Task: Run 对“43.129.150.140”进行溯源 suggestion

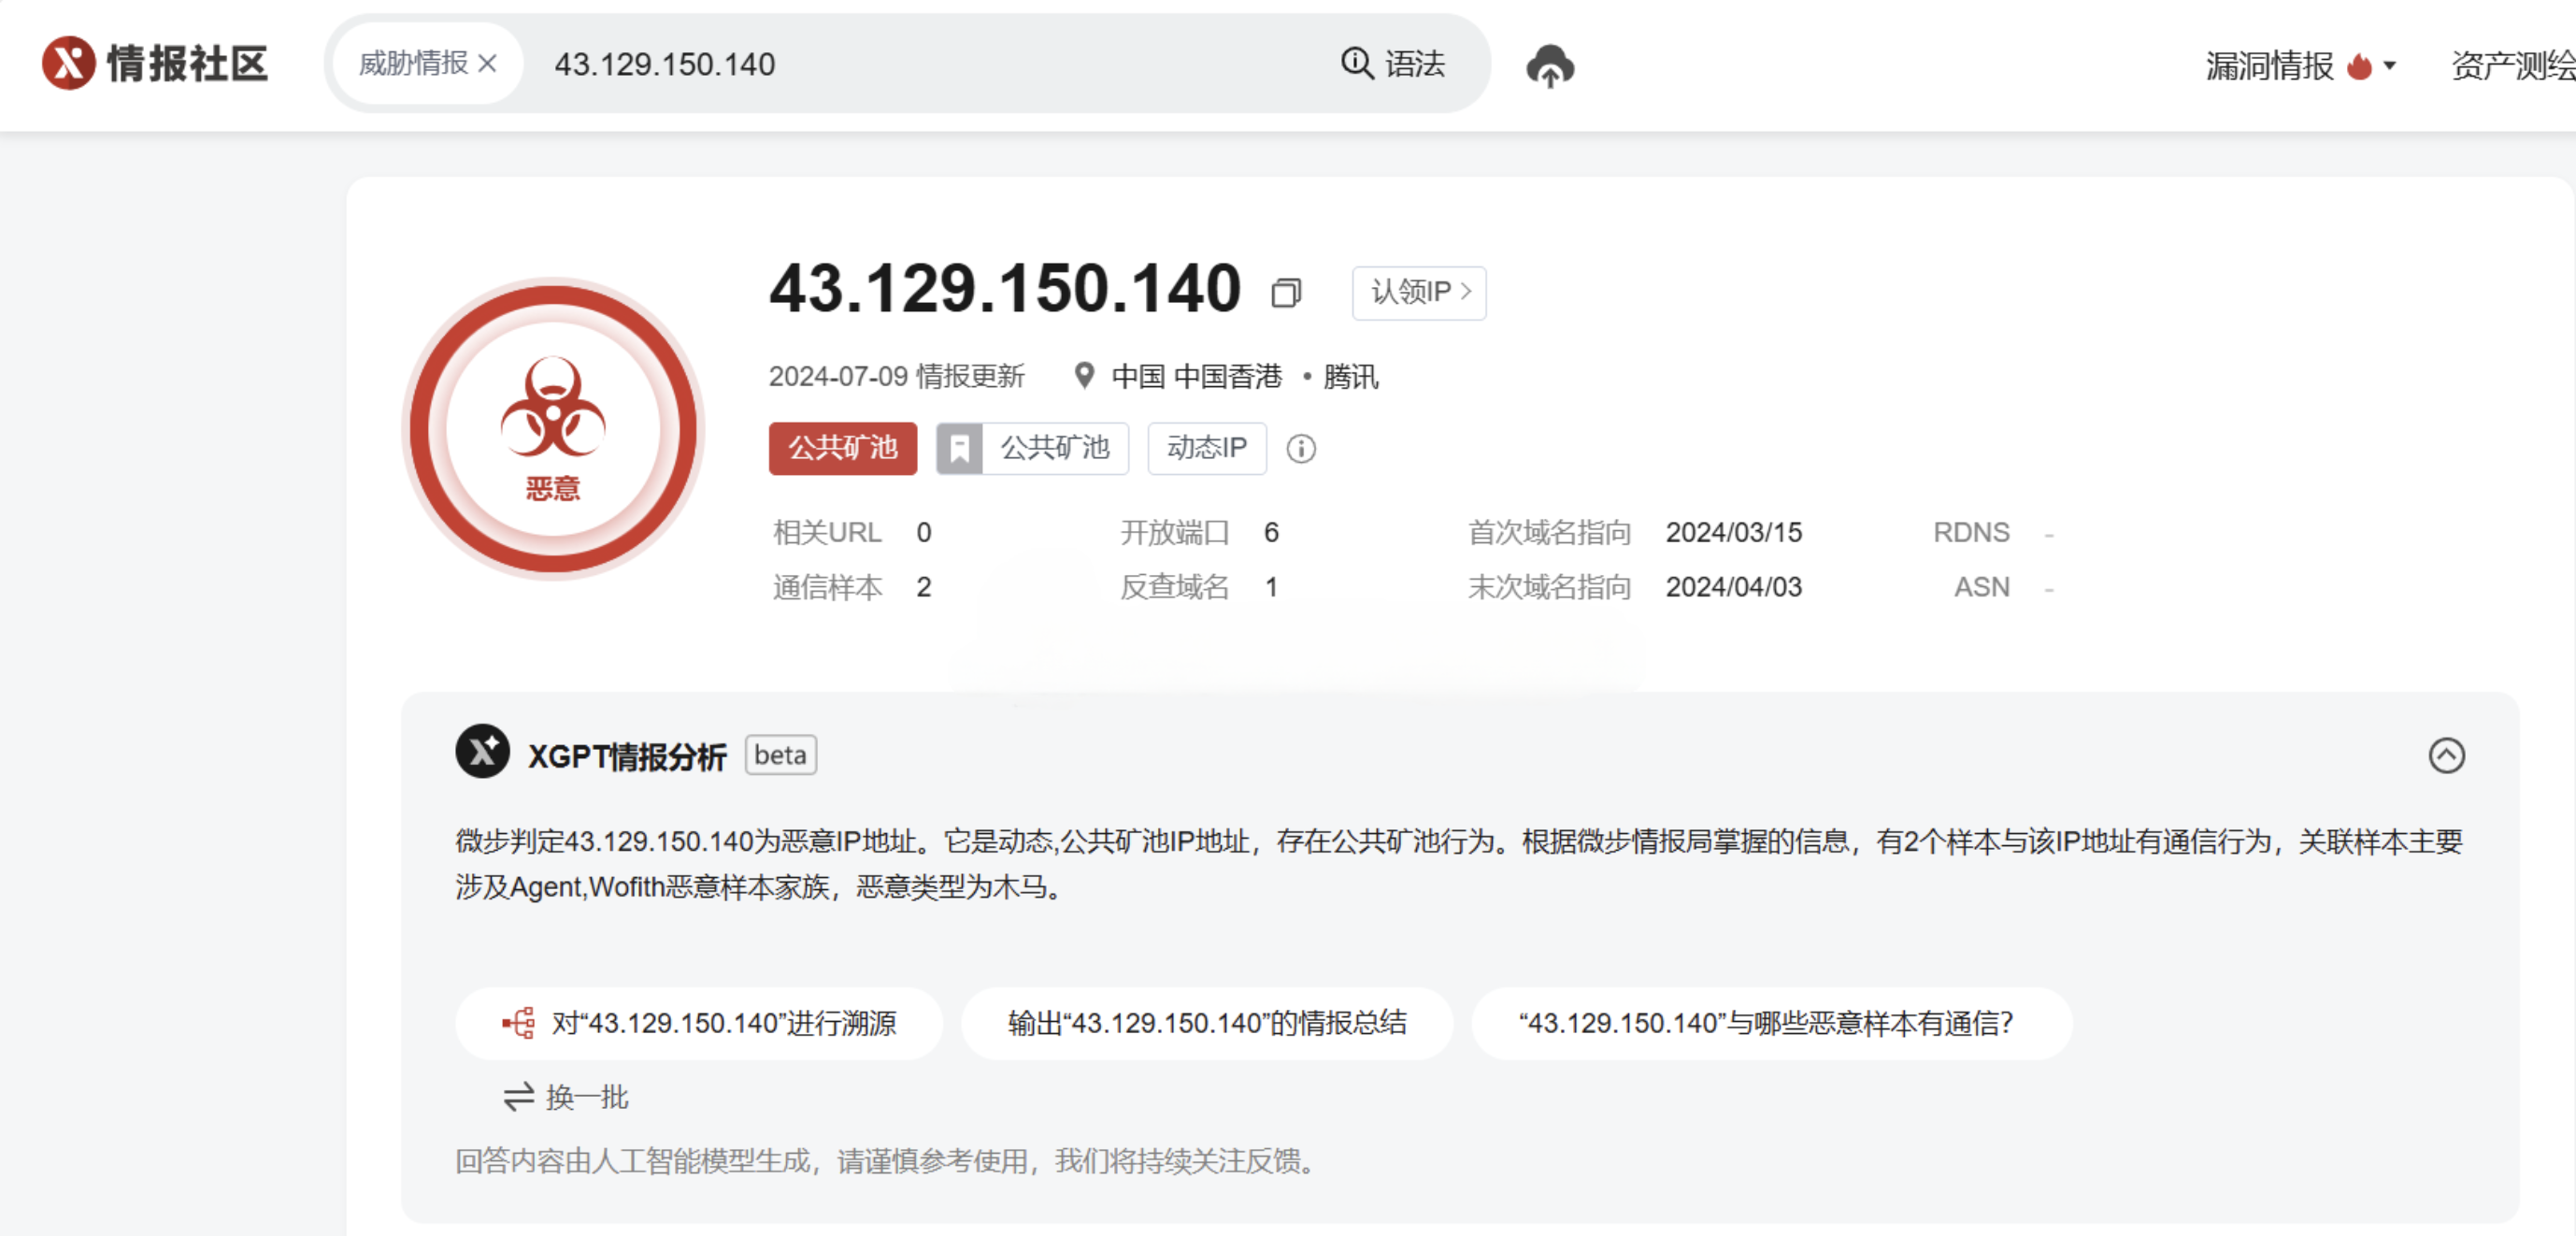Action: [699, 1022]
